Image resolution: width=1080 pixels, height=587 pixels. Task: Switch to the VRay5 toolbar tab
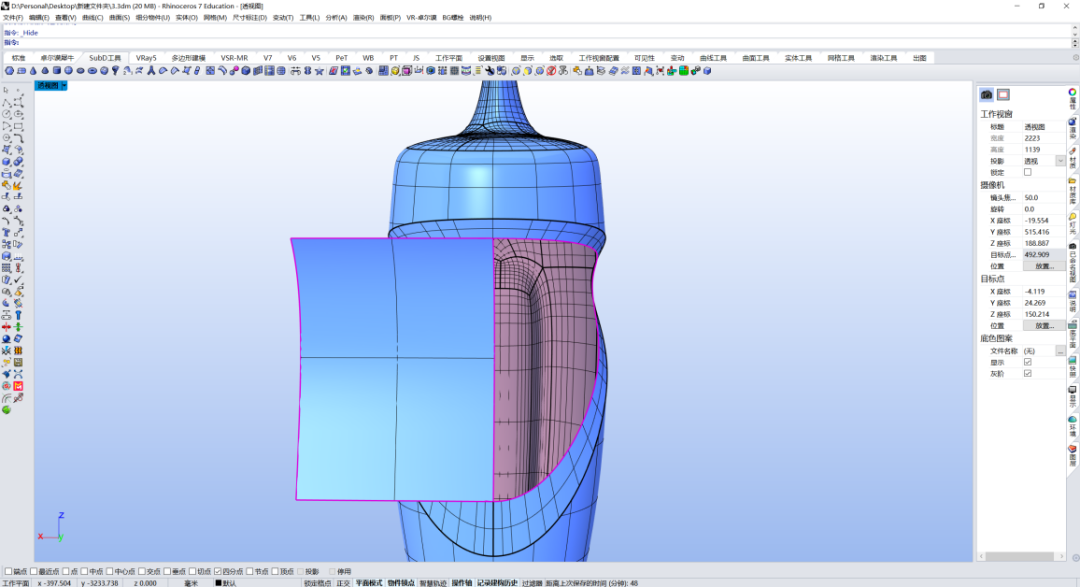pyautogui.click(x=146, y=58)
